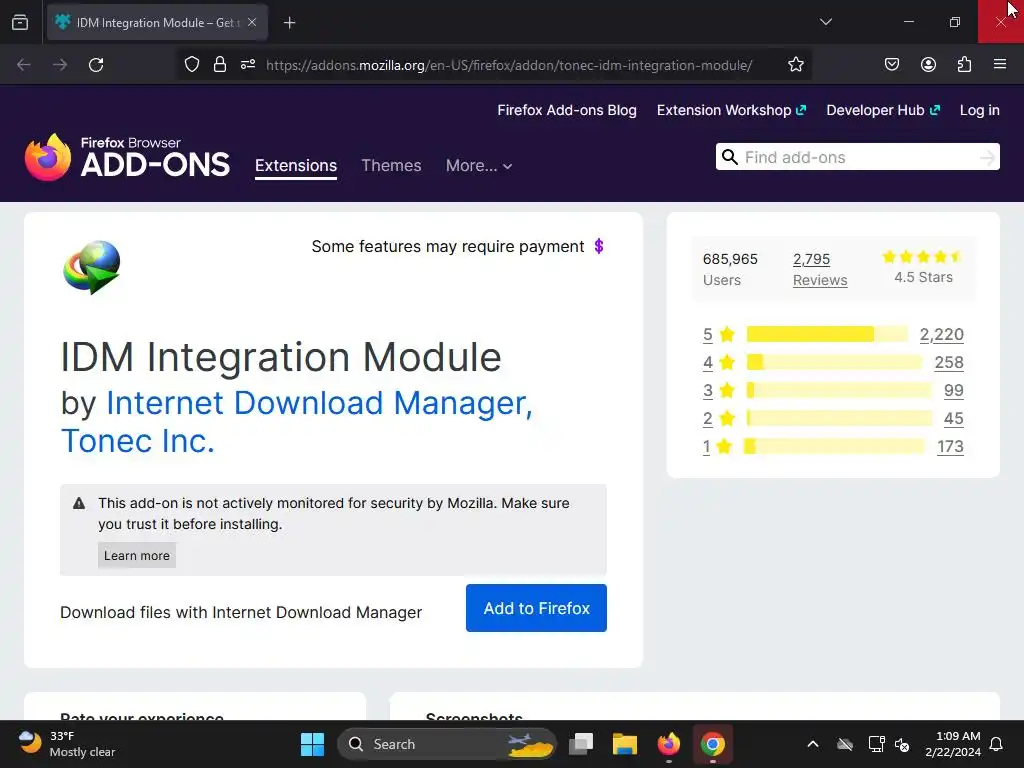The height and width of the screenshot is (768, 1024).
Task: Visit the Firefox Add-ons Blog link
Action: (x=567, y=110)
